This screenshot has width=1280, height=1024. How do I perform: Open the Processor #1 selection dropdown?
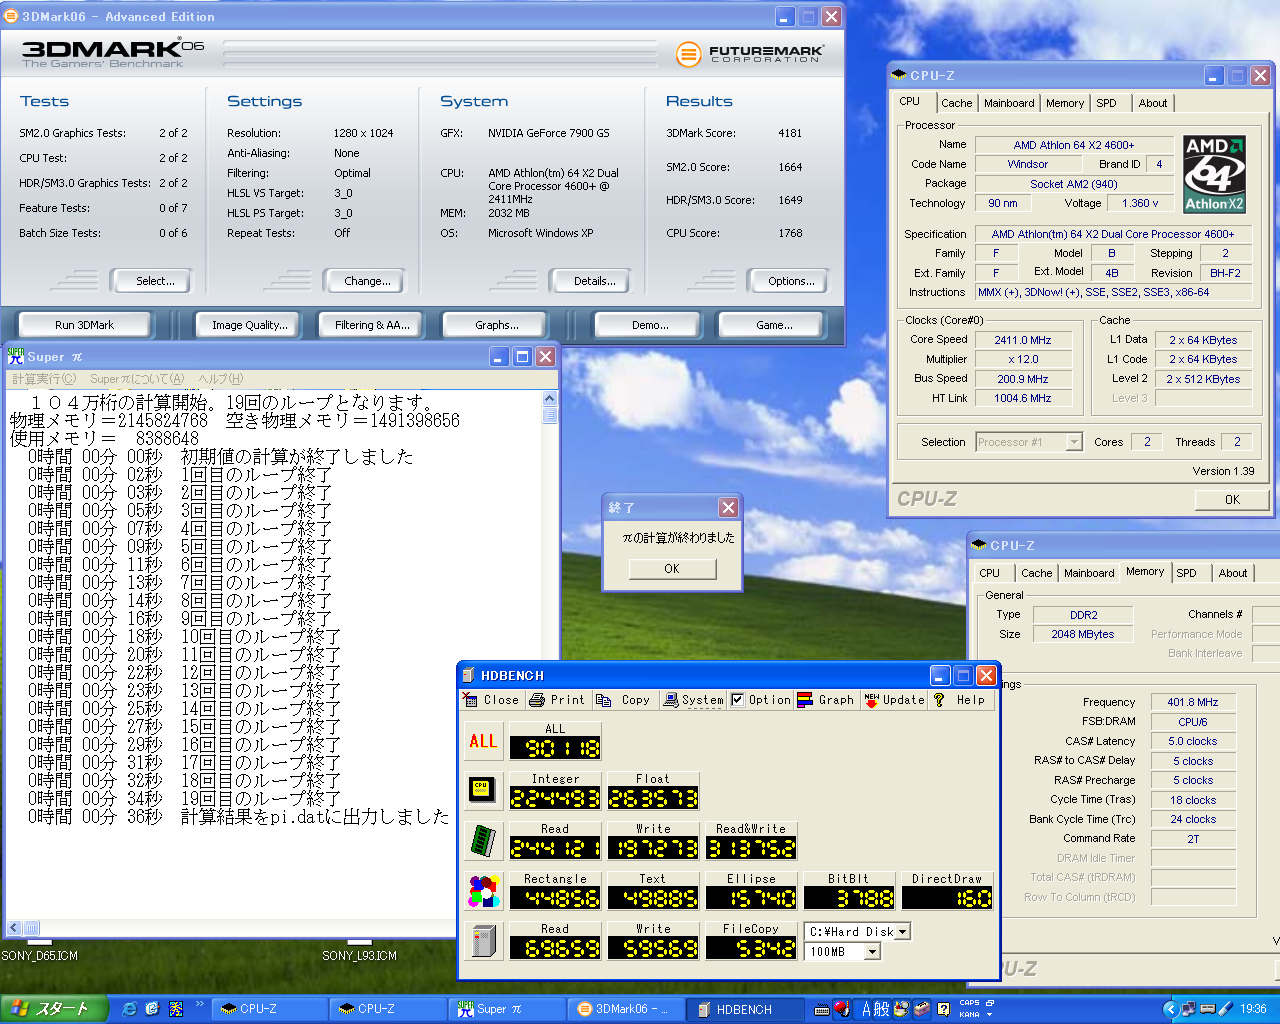pos(1074,442)
